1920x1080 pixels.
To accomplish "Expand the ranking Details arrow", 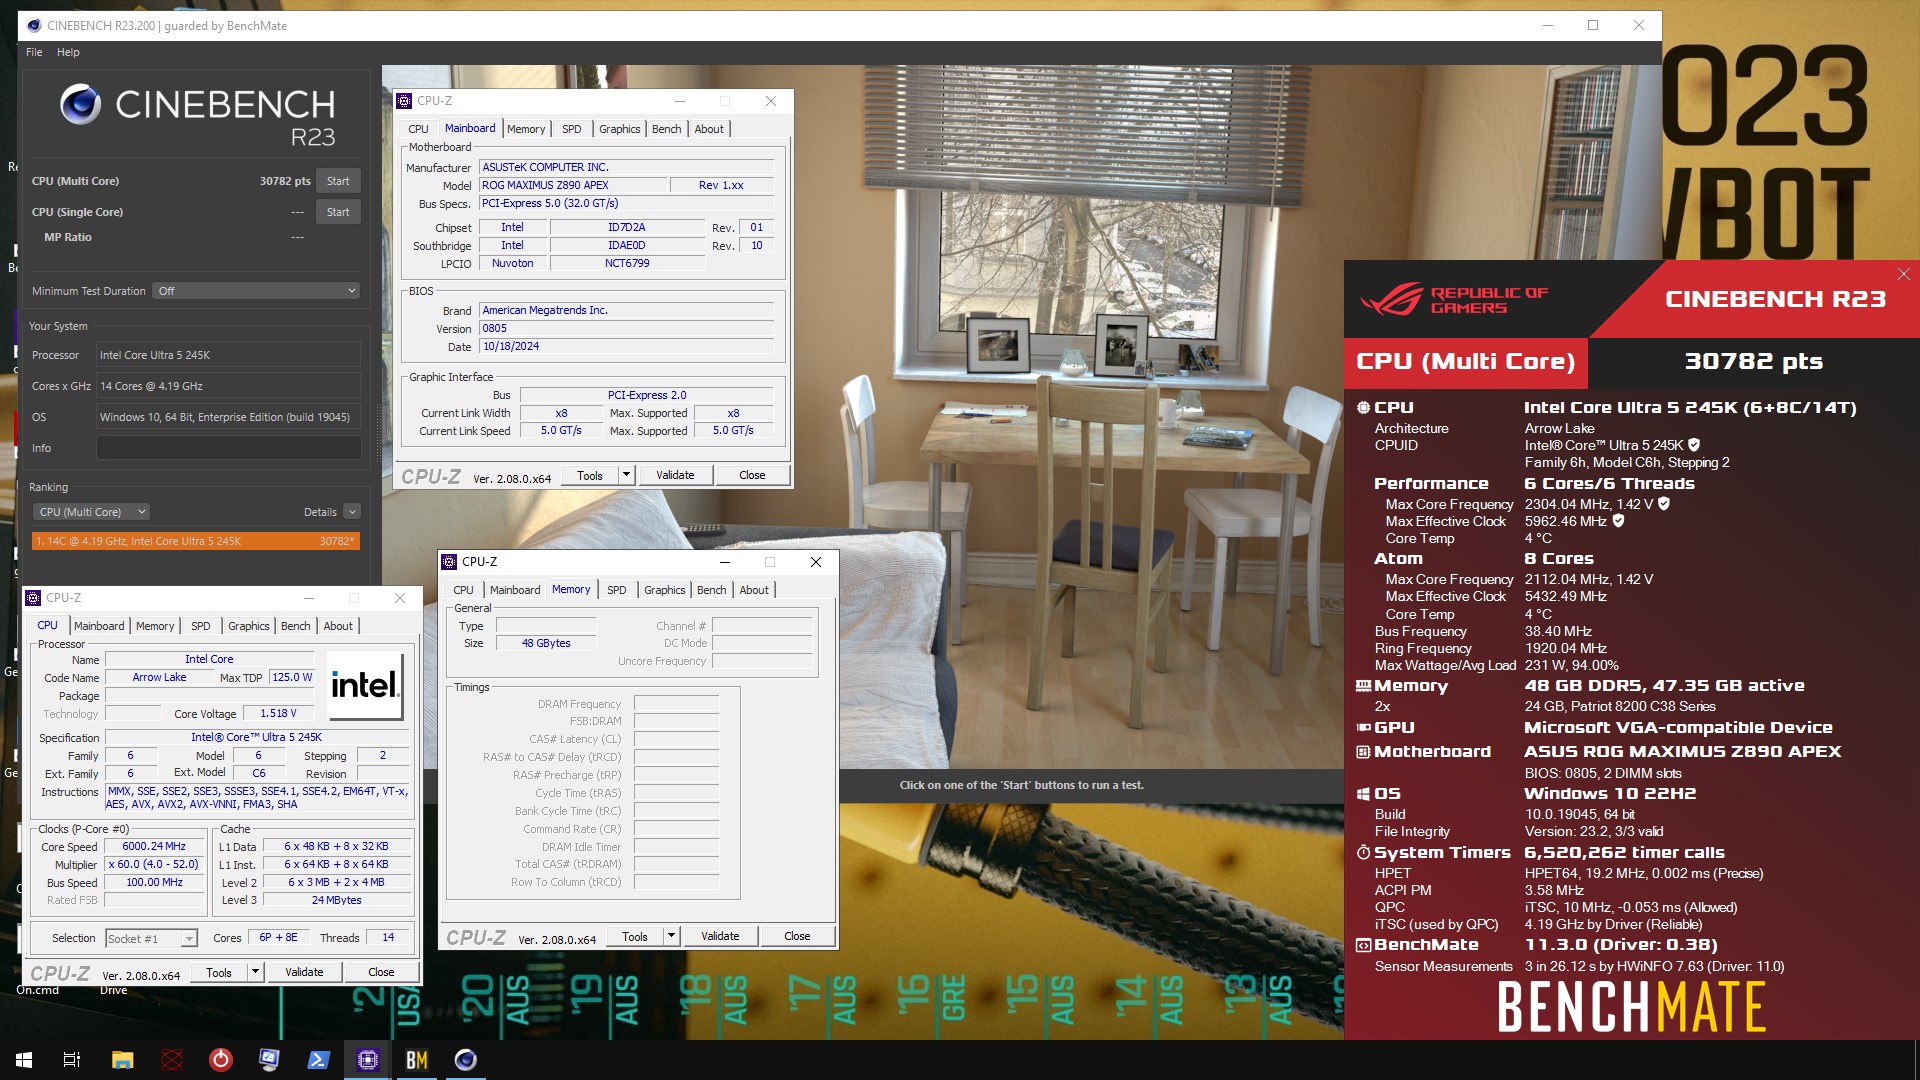I will [x=352, y=512].
